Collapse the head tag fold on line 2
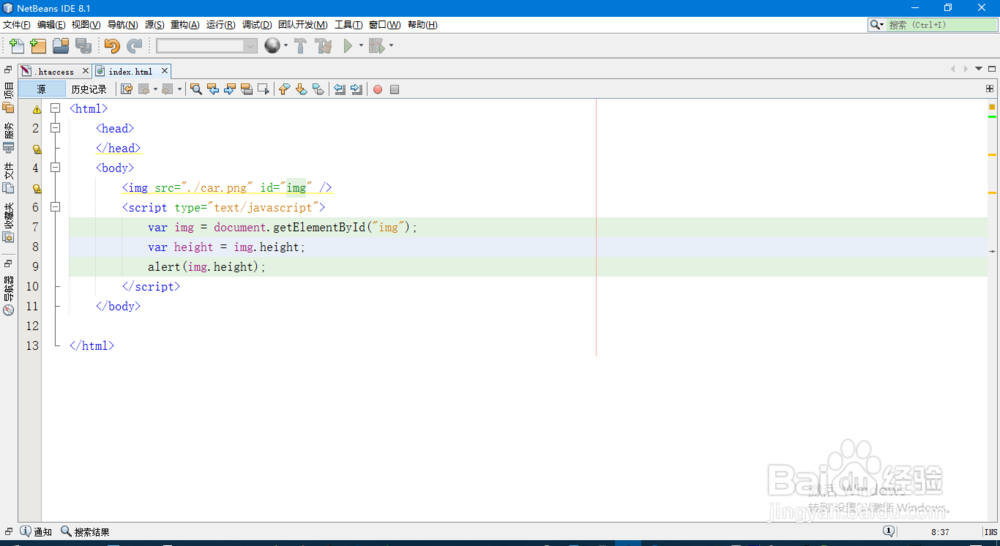The image size is (1000, 546). pyautogui.click(x=55, y=128)
